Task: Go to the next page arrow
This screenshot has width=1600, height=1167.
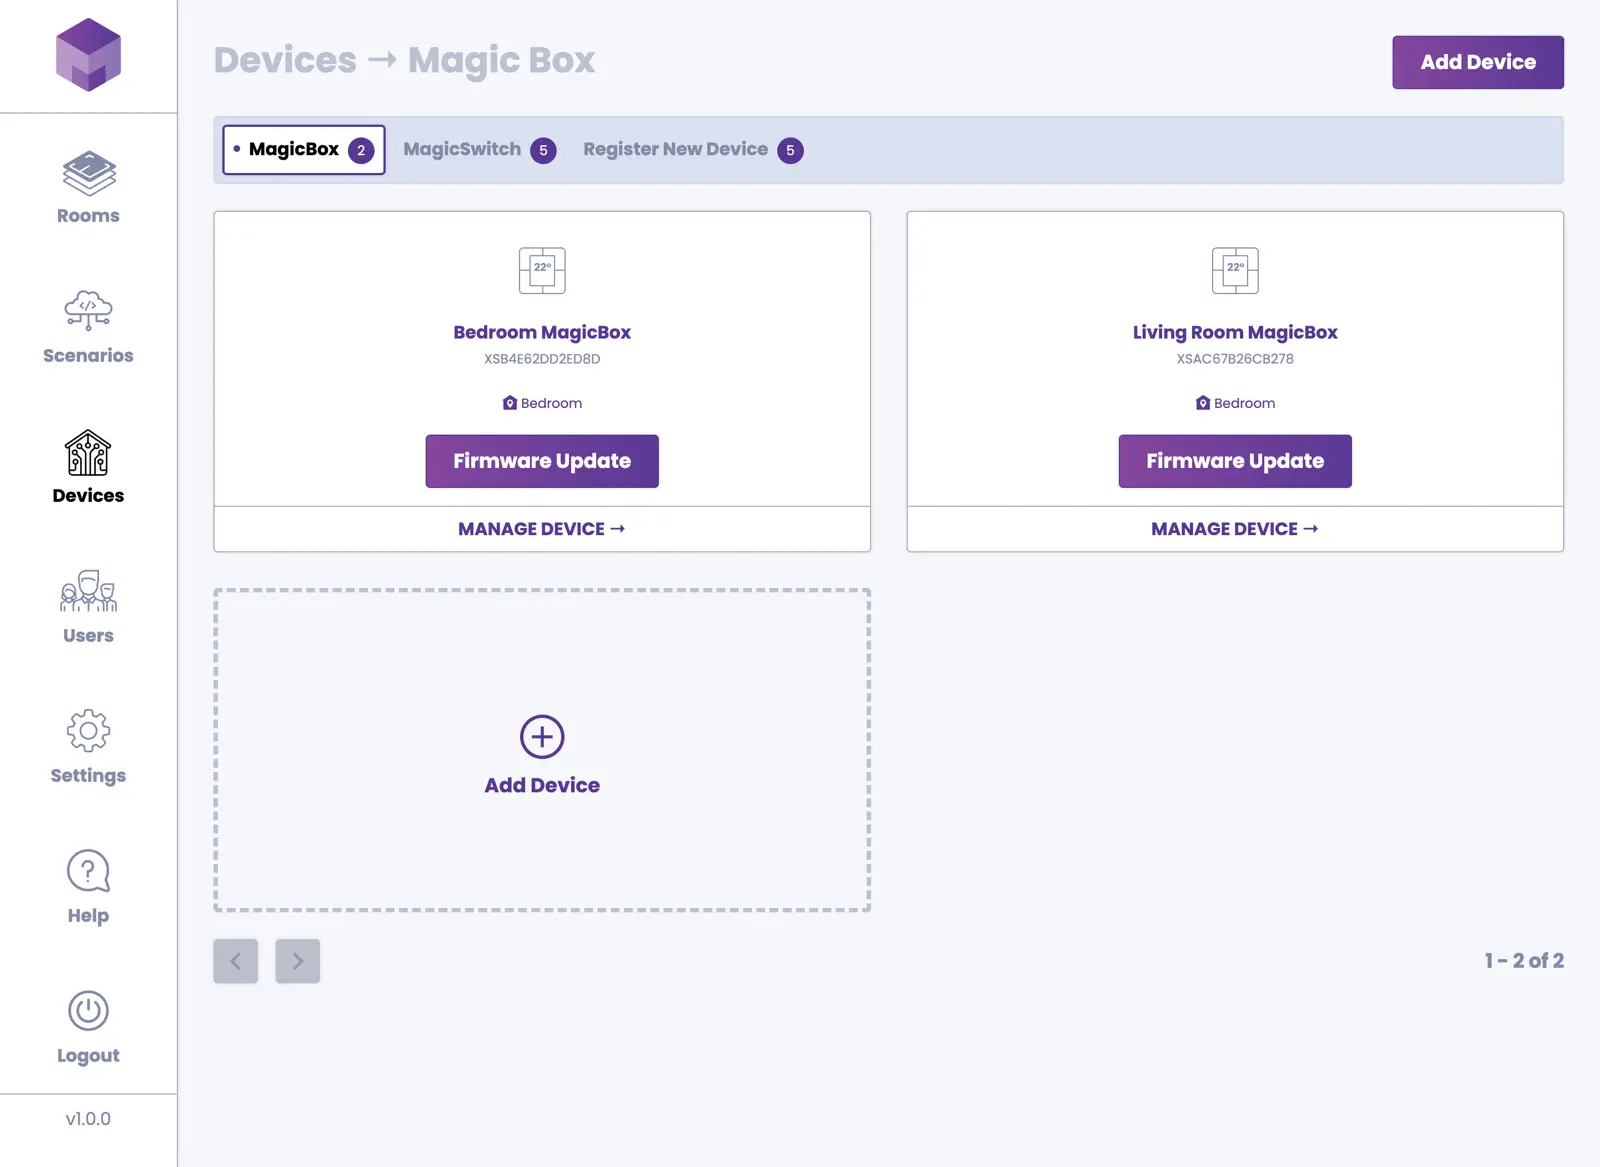Action: pos(298,961)
